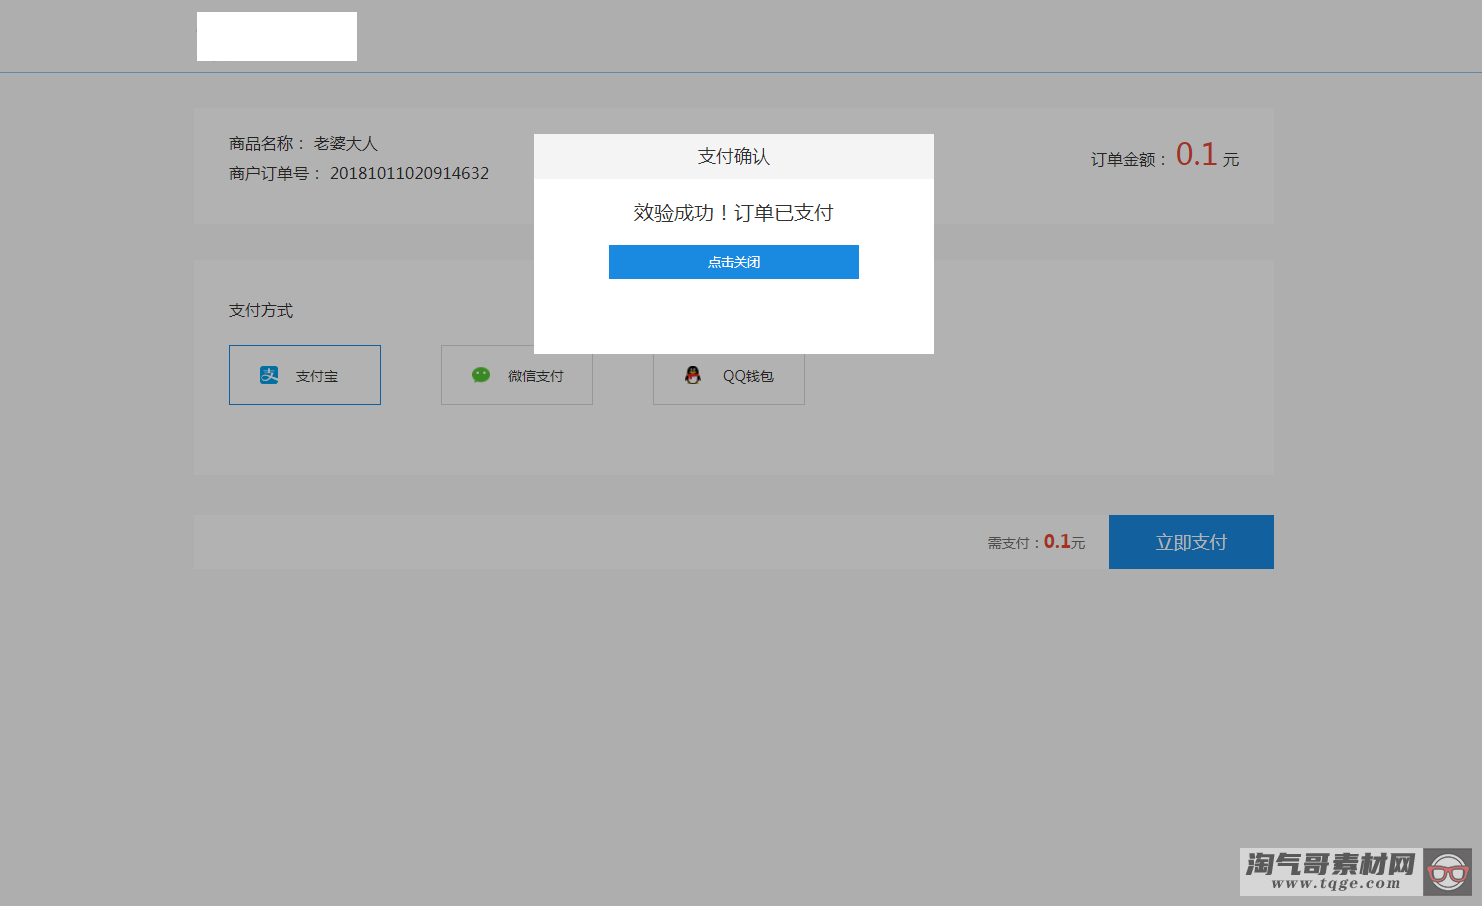This screenshot has width=1482, height=906.
Task: Click the Alipay blue logo icon
Action: click(268, 374)
